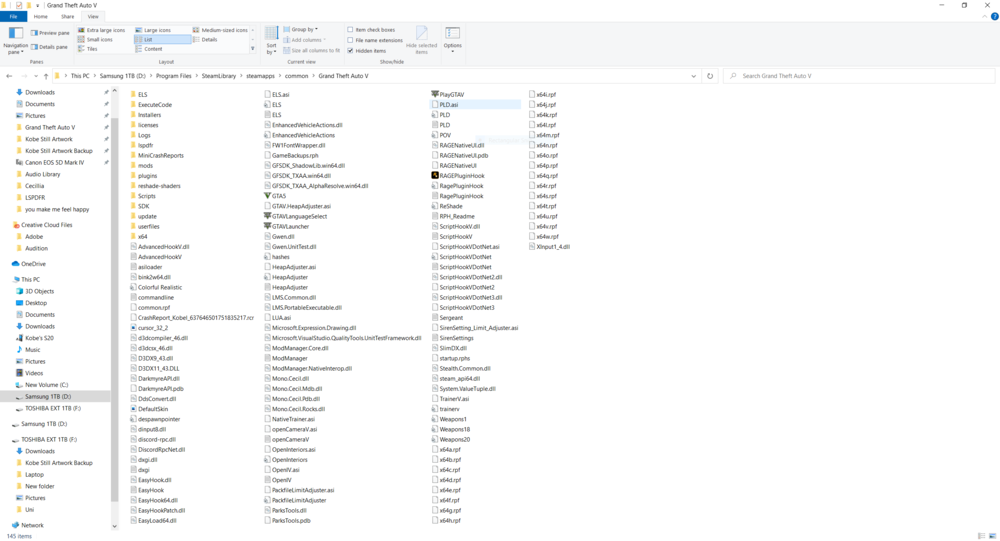This screenshot has width=1000, height=541.
Task: Select the DefaultSkin file icon
Action: point(133,409)
